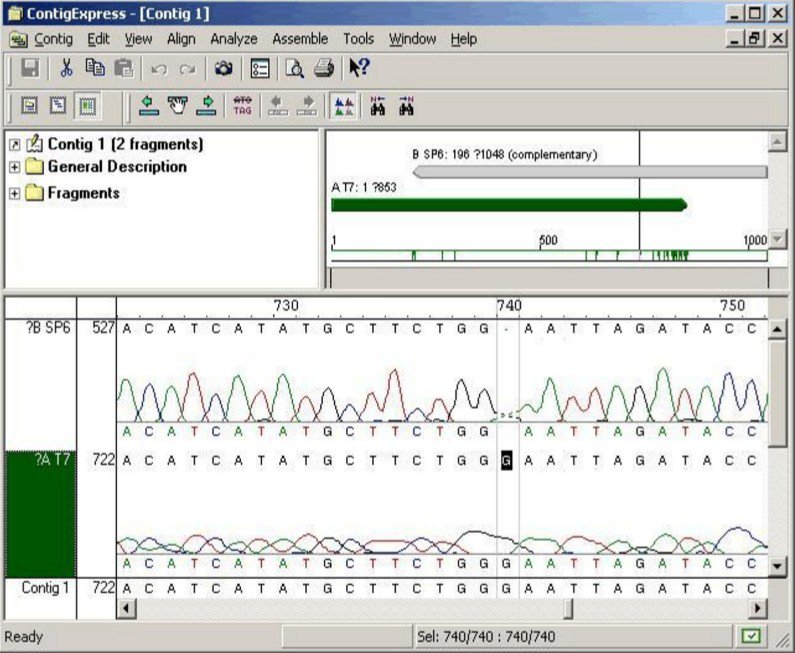Open the View menu

(x=138, y=39)
